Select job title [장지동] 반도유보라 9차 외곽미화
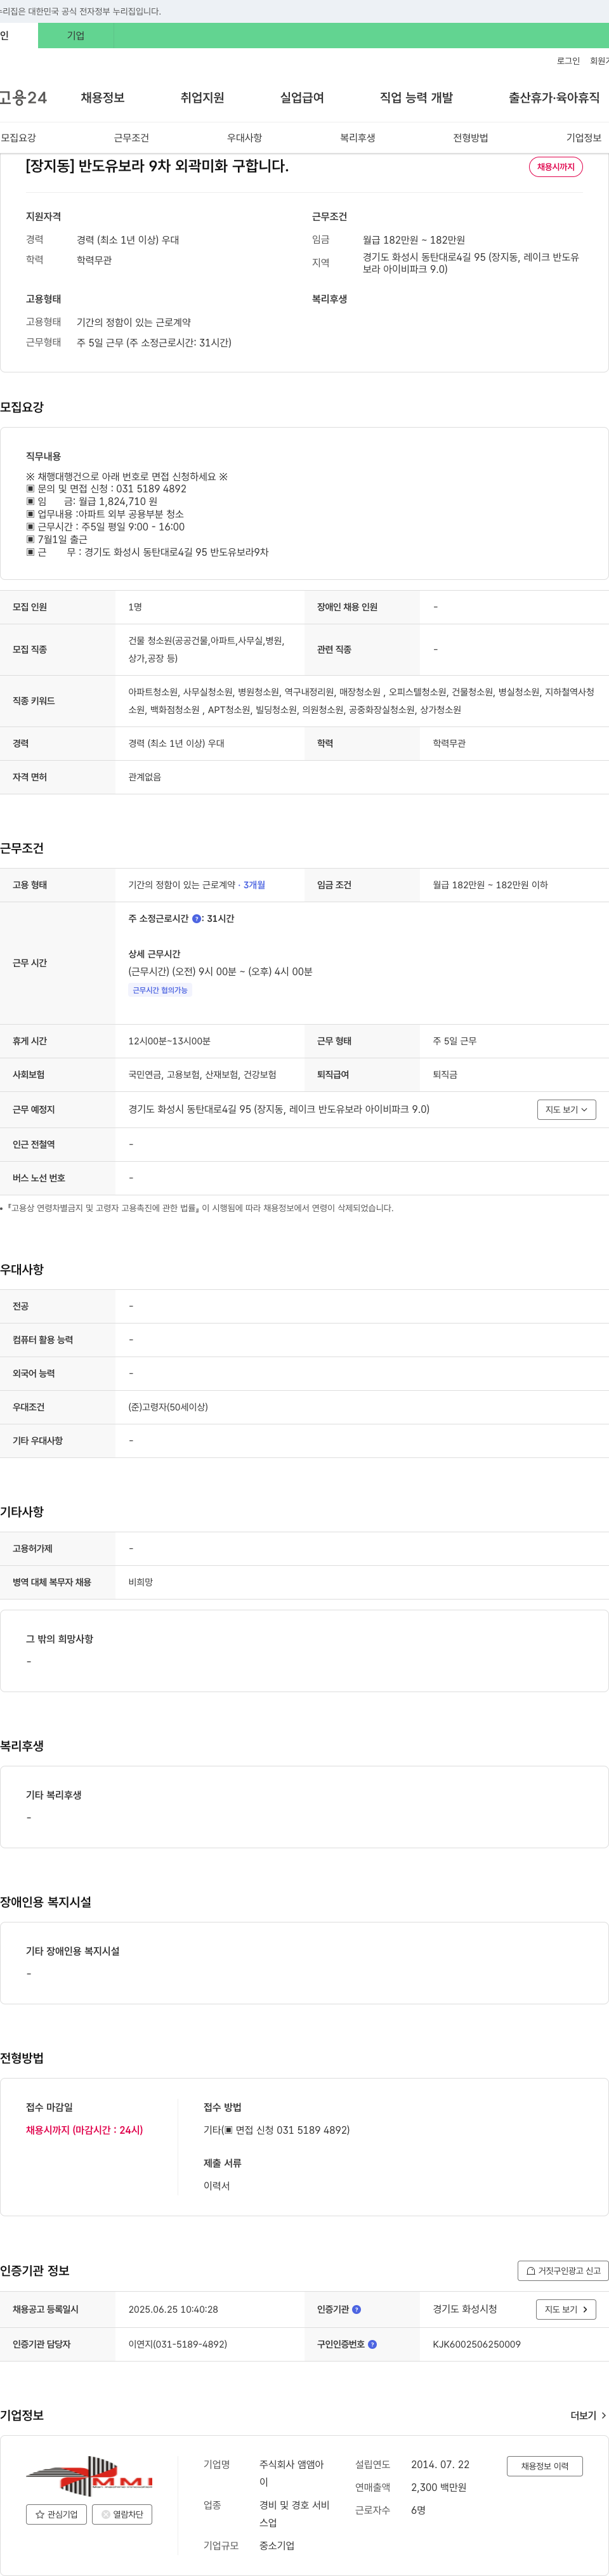609x2576 pixels. pos(157,166)
